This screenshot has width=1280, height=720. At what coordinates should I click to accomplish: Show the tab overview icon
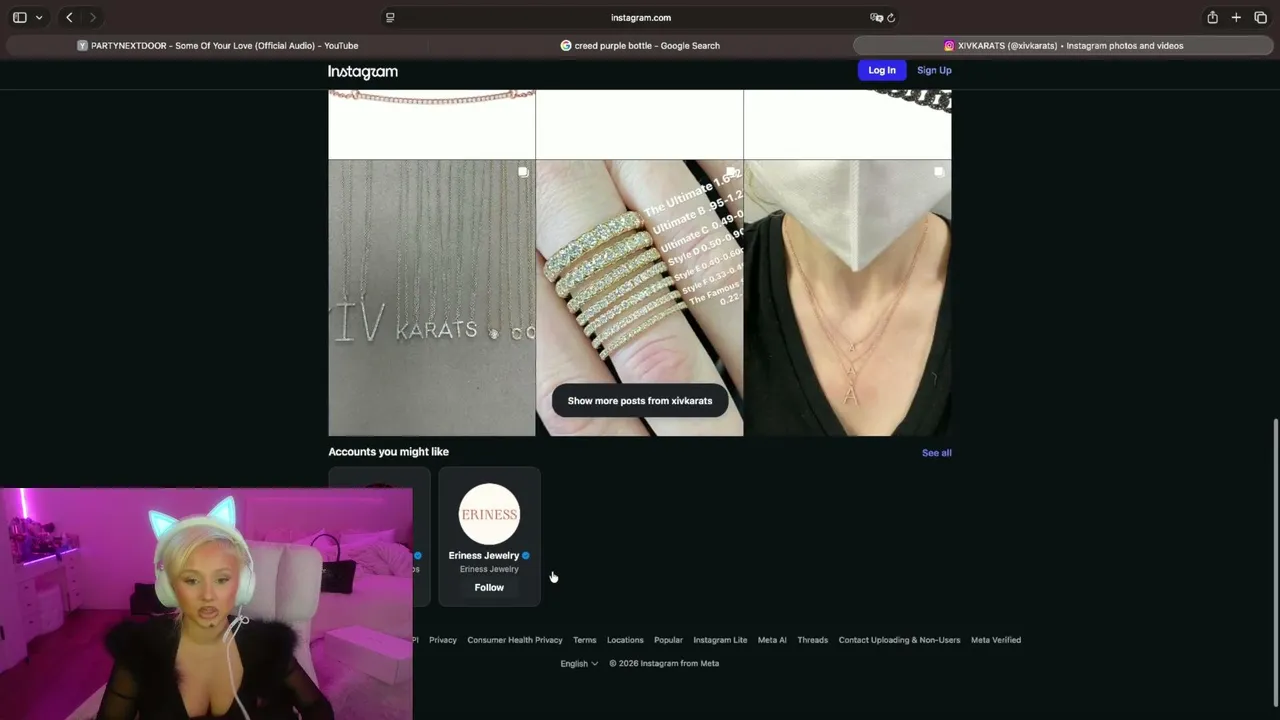click(x=1260, y=17)
